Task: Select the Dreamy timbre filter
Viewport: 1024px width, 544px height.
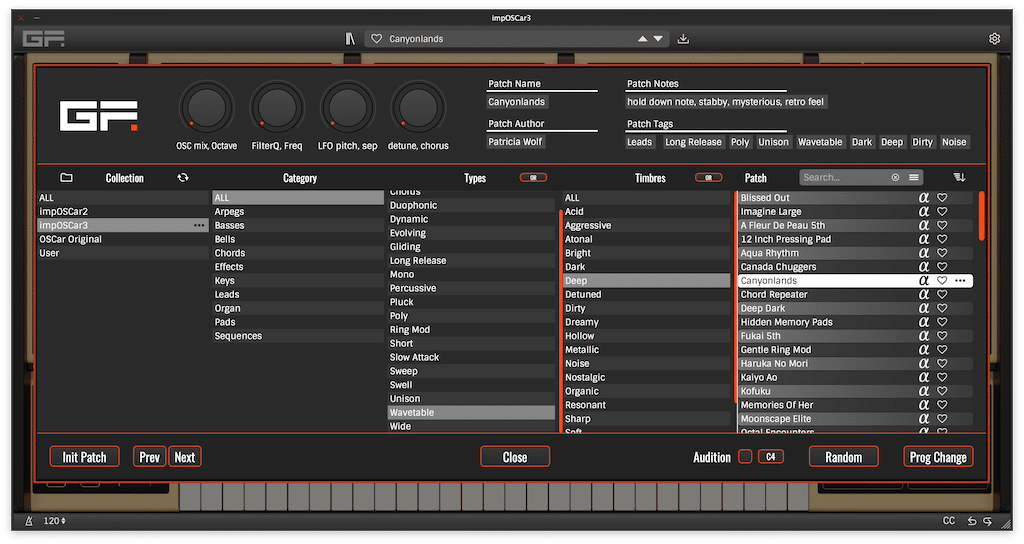Action: (647, 322)
